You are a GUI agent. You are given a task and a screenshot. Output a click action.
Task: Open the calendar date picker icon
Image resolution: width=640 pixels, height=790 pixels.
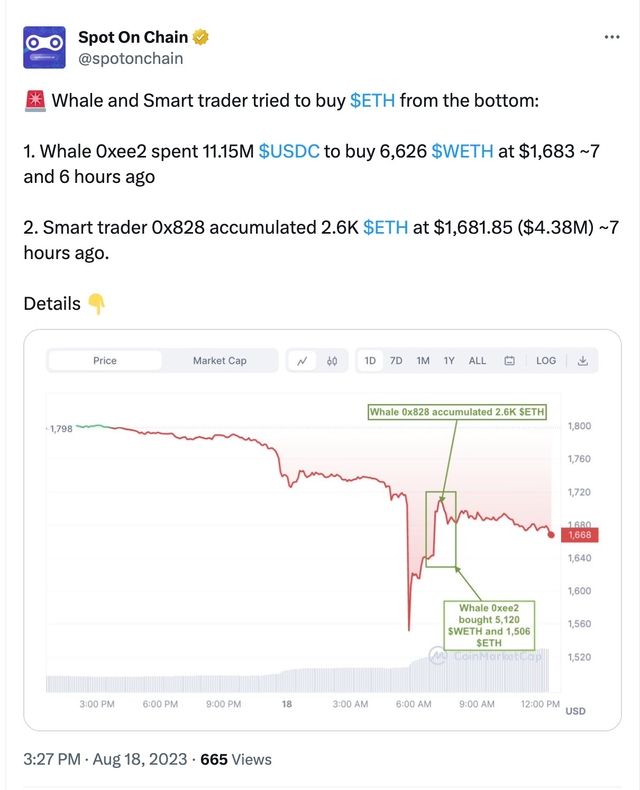[x=510, y=361]
